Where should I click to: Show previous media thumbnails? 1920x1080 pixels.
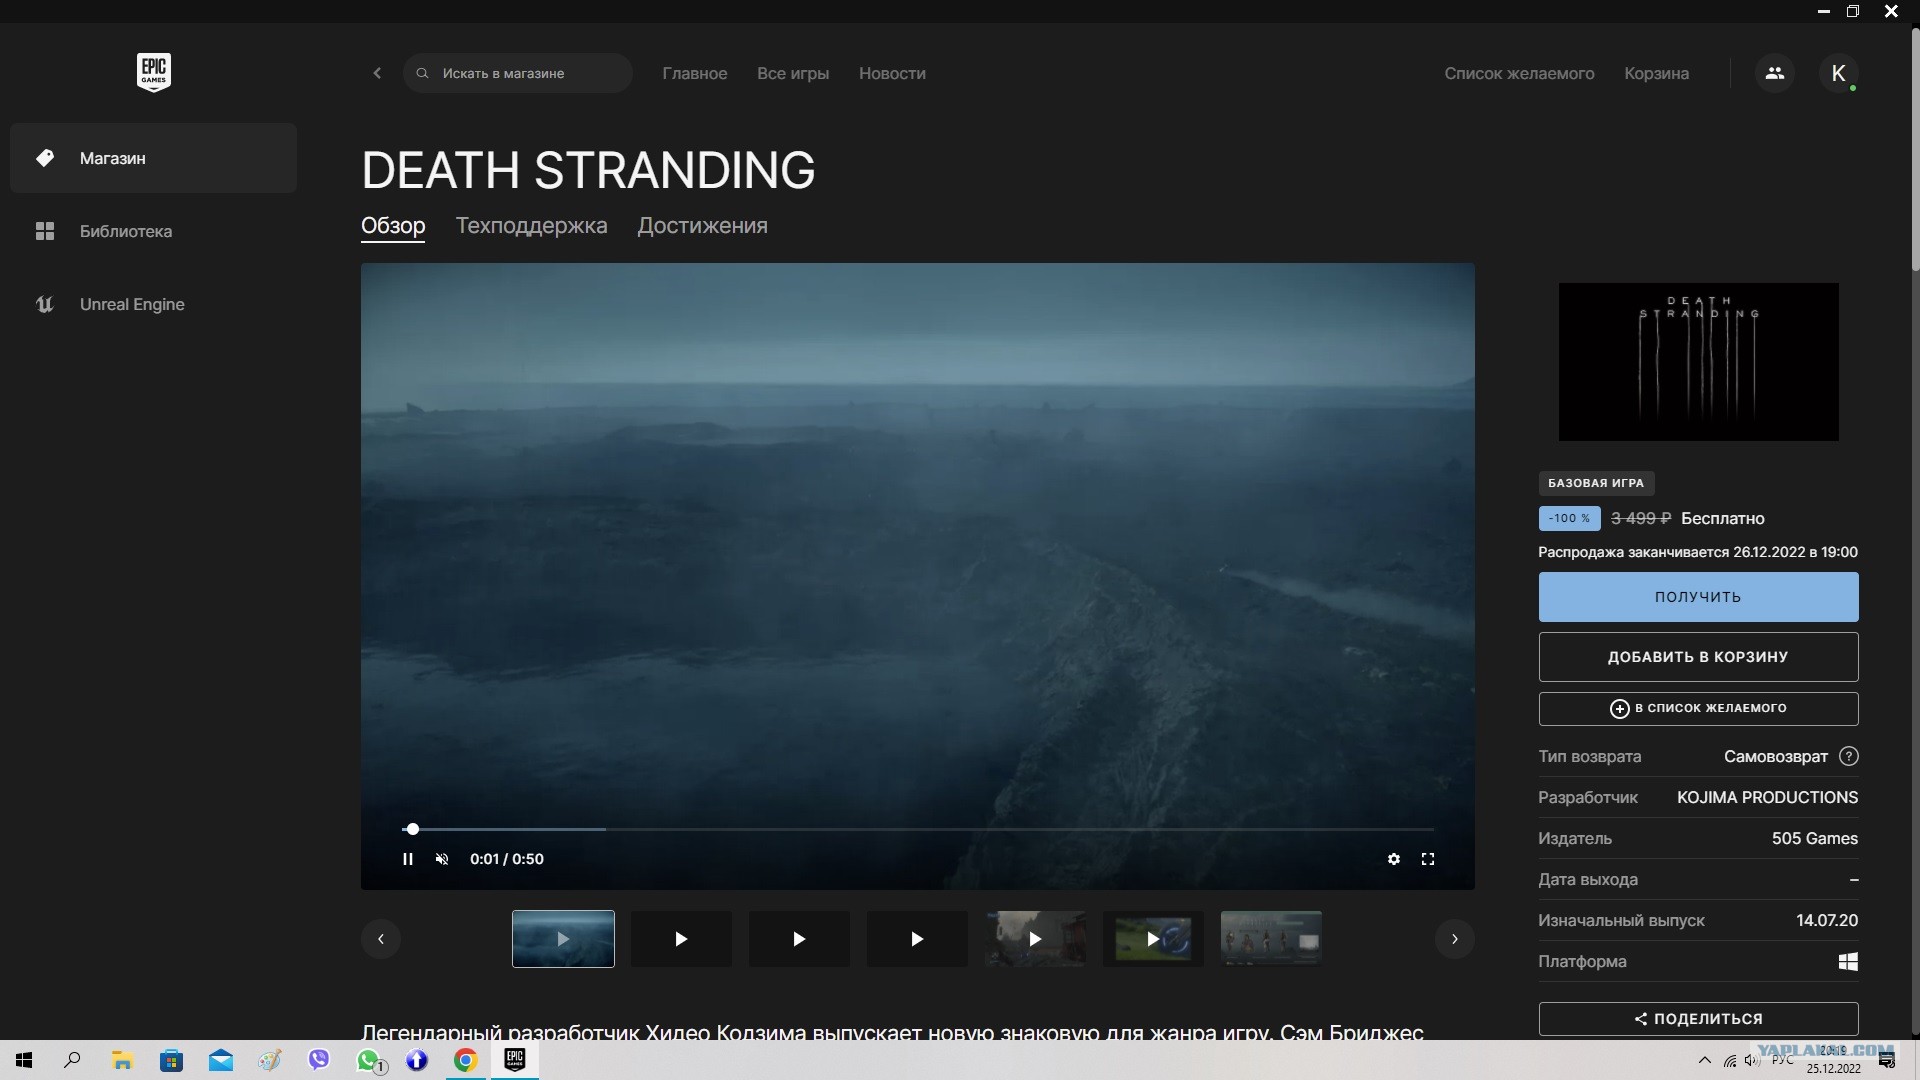[x=381, y=939]
